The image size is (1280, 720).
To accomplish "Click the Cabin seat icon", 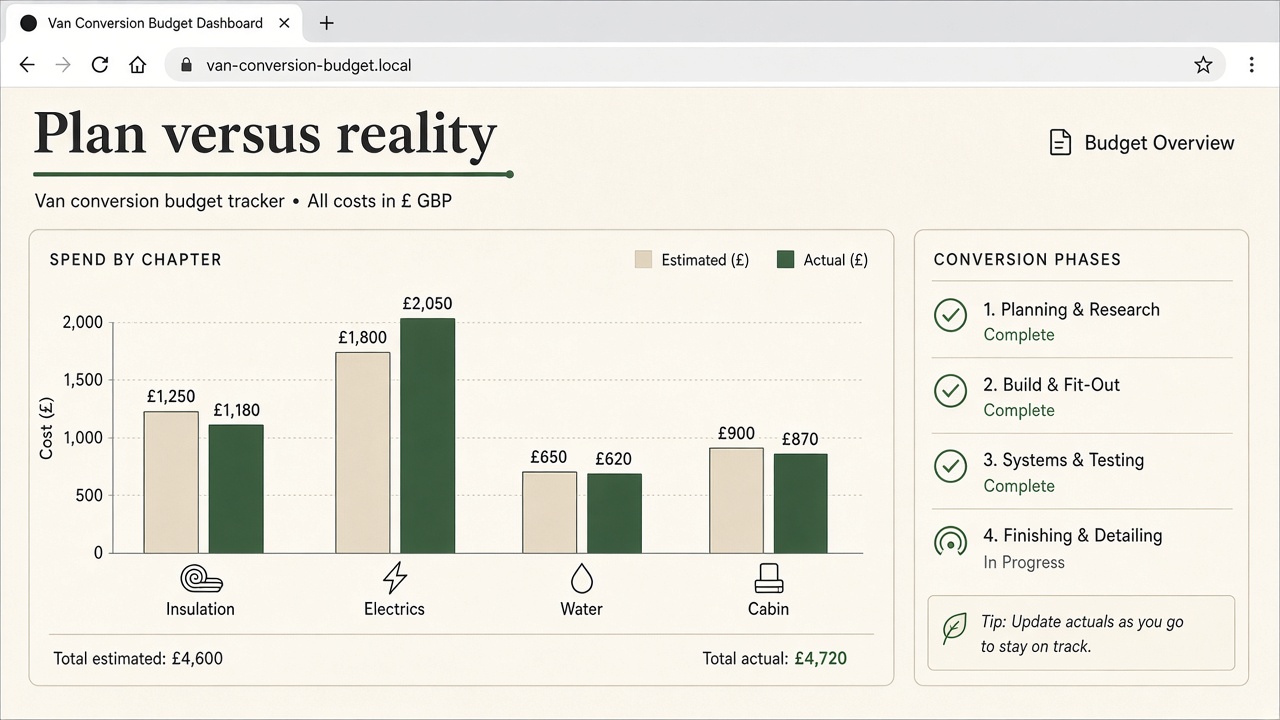I will tap(768, 577).
